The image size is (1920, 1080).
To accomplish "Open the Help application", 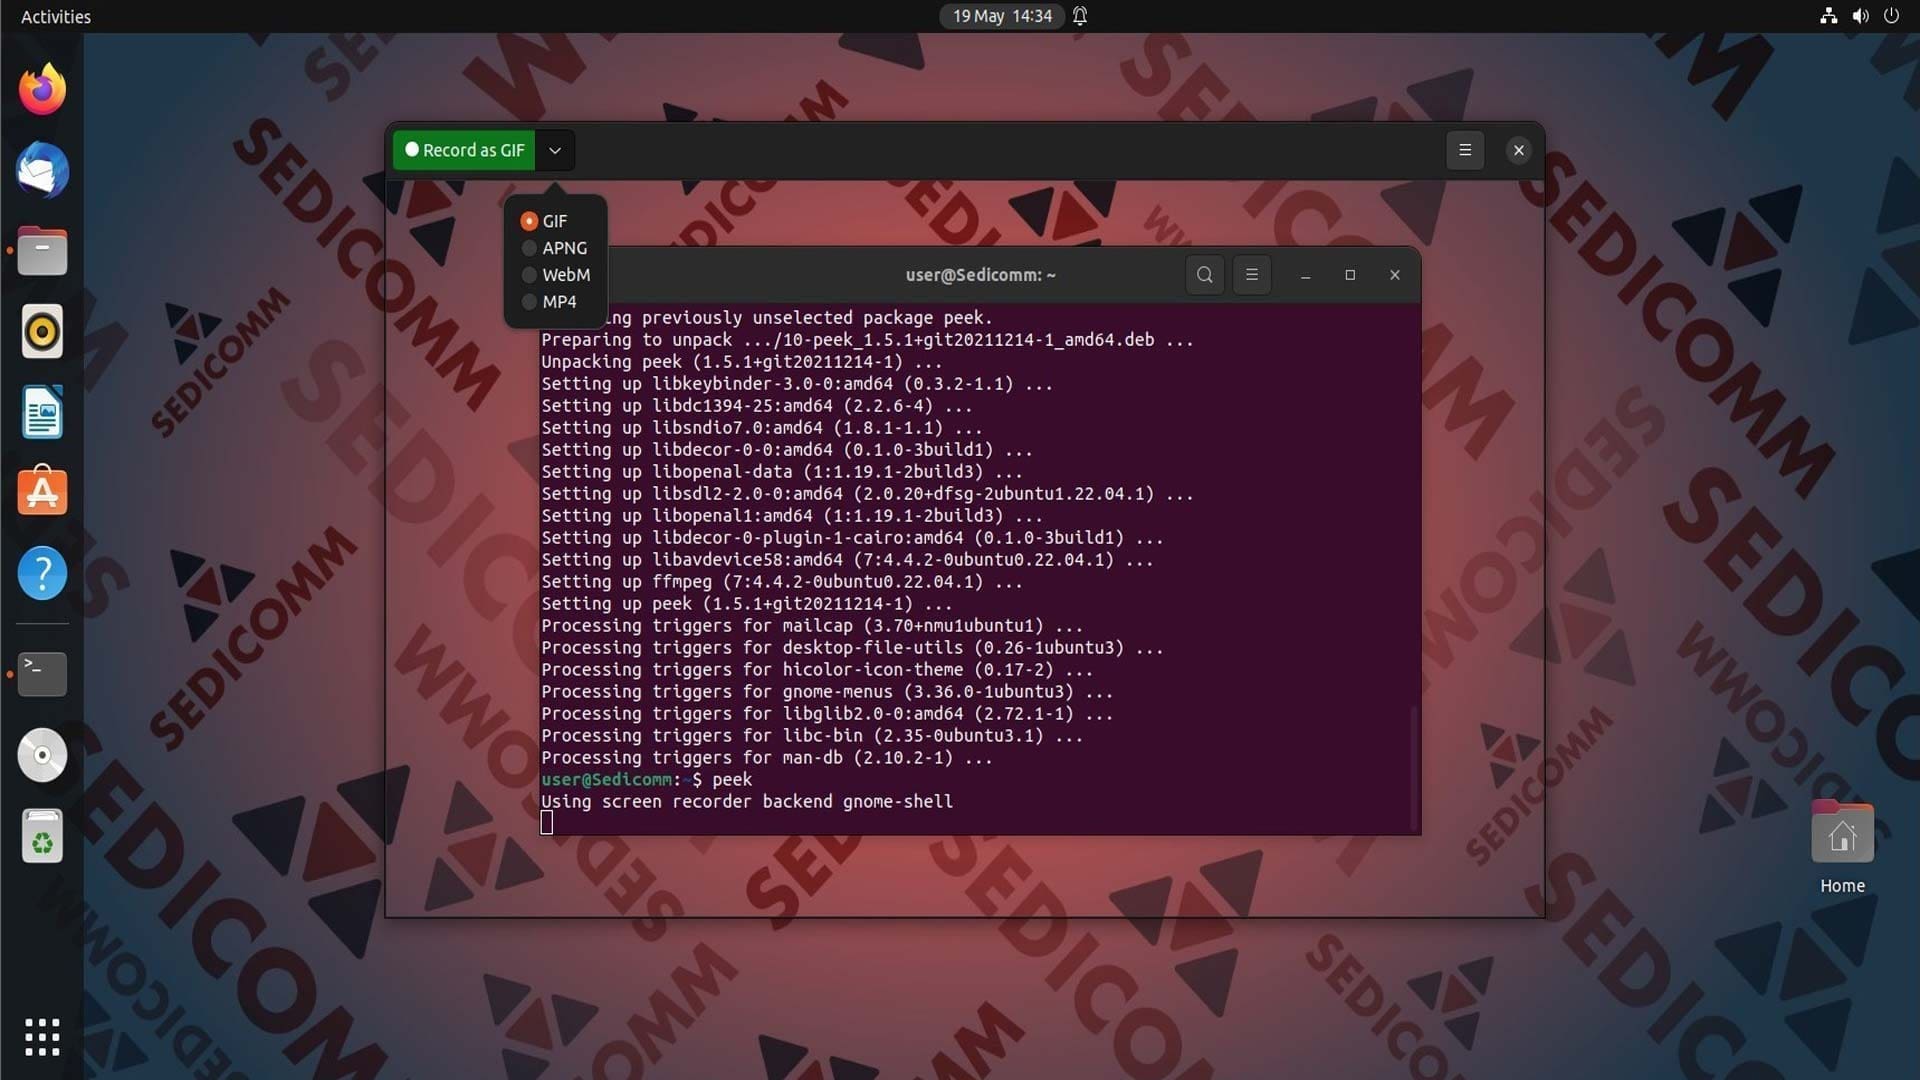I will click(x=42, y=573).
